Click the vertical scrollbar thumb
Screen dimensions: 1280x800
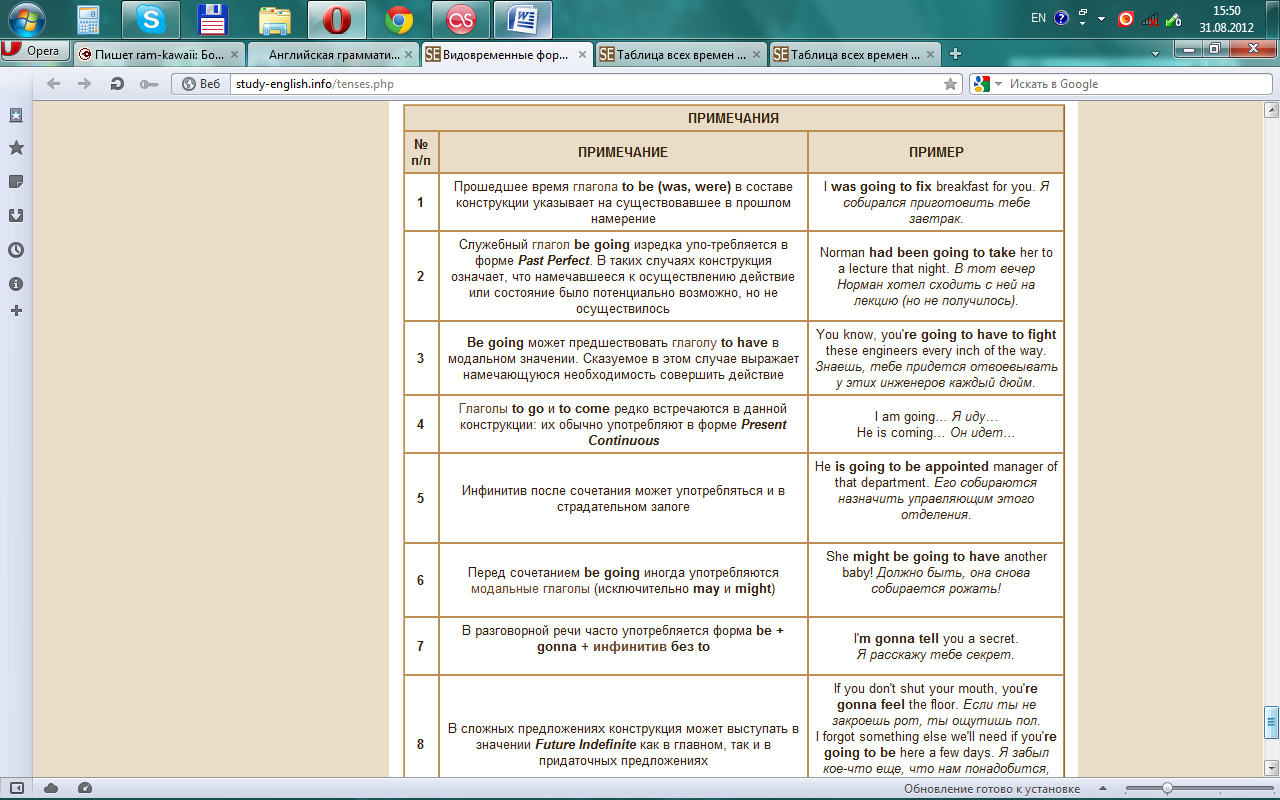tap(1271, 721)
